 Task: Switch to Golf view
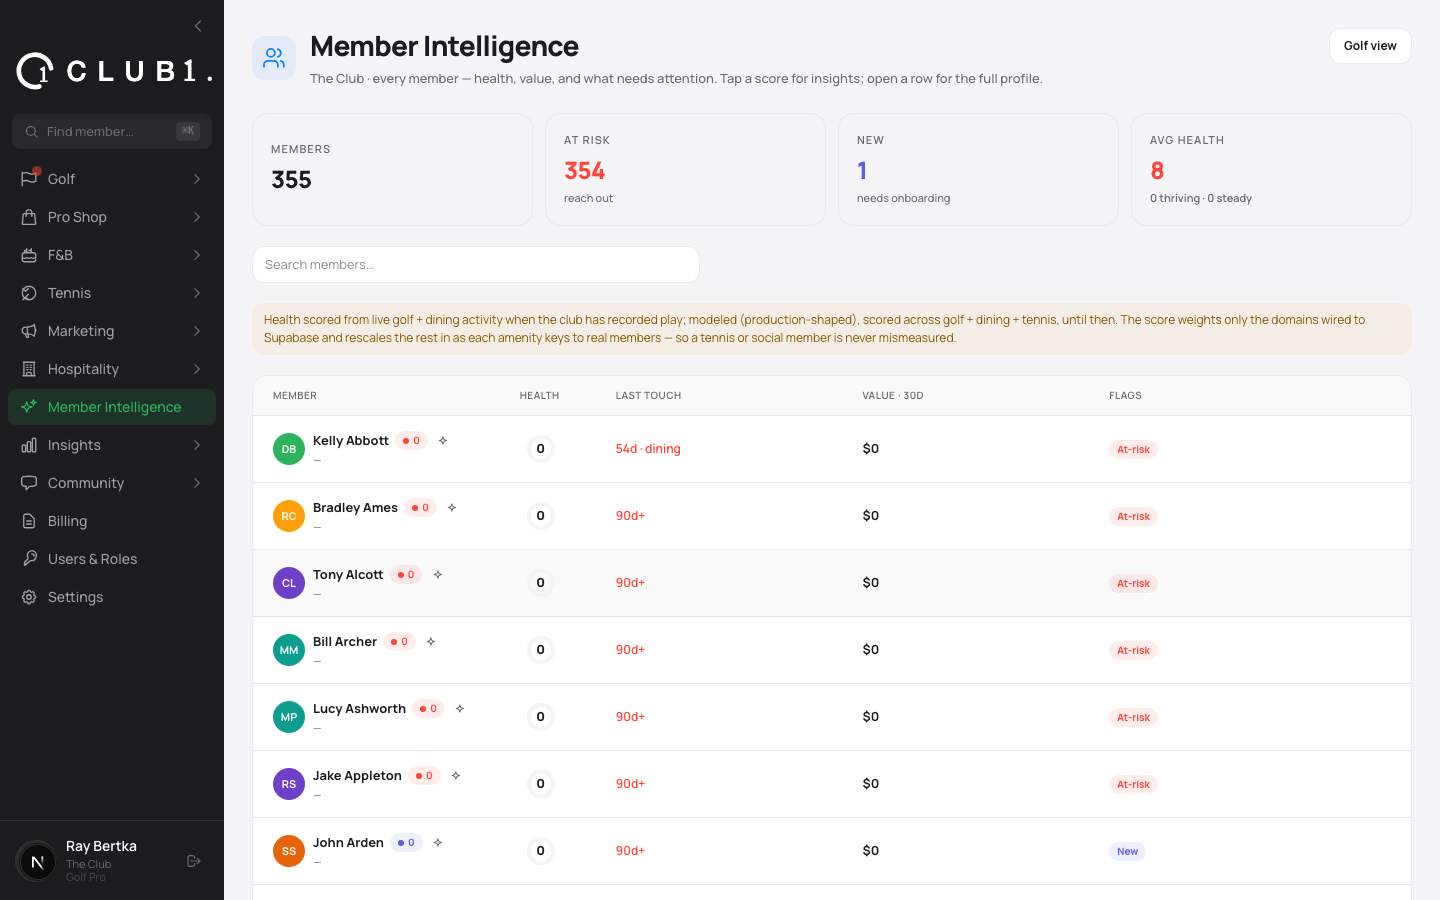(x=1370, y=46)
